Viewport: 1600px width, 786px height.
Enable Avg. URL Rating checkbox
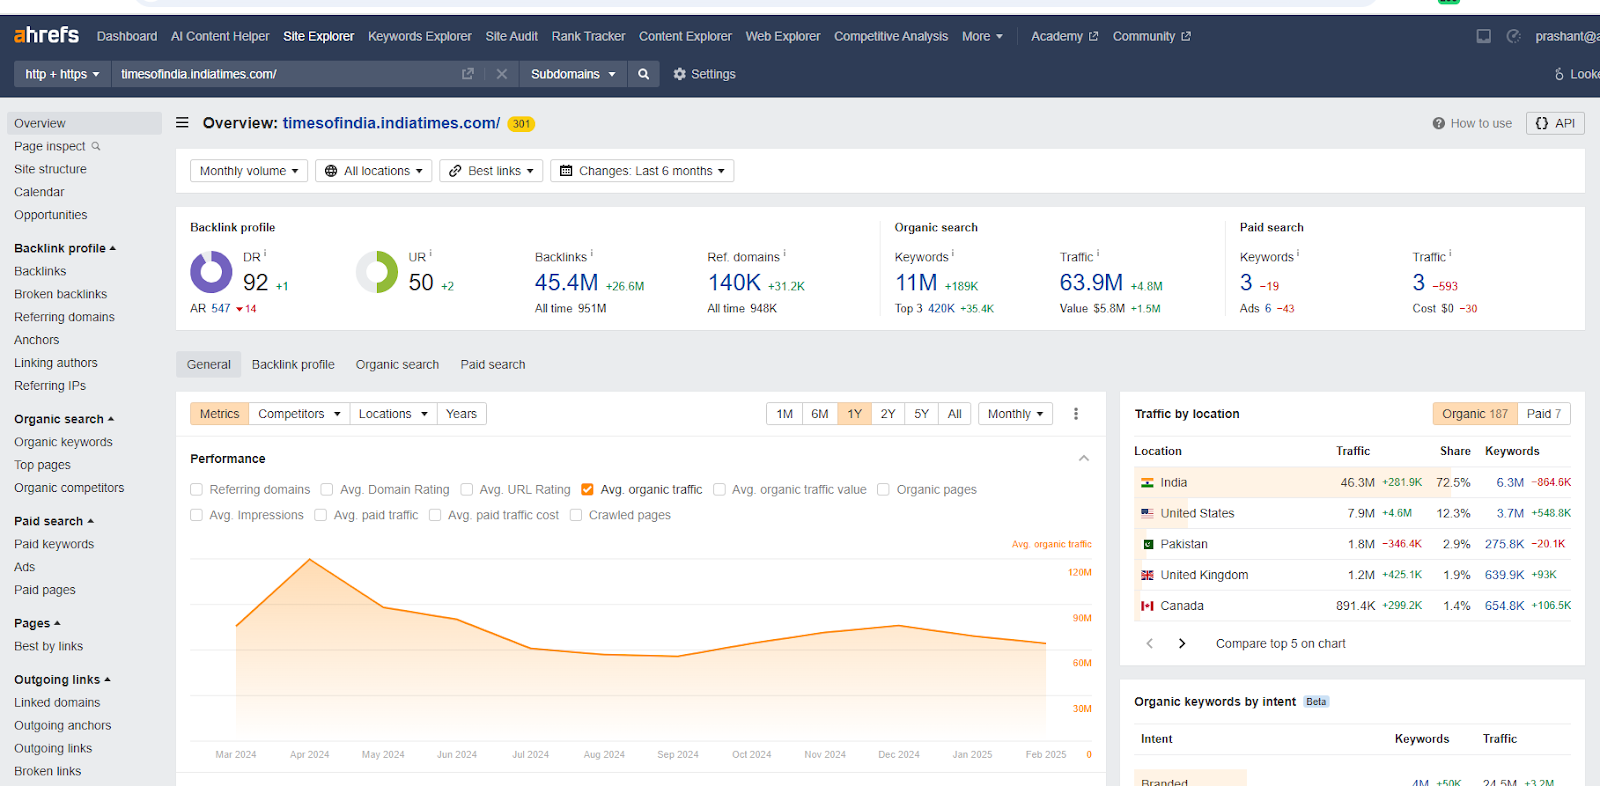tap(466, 490)
